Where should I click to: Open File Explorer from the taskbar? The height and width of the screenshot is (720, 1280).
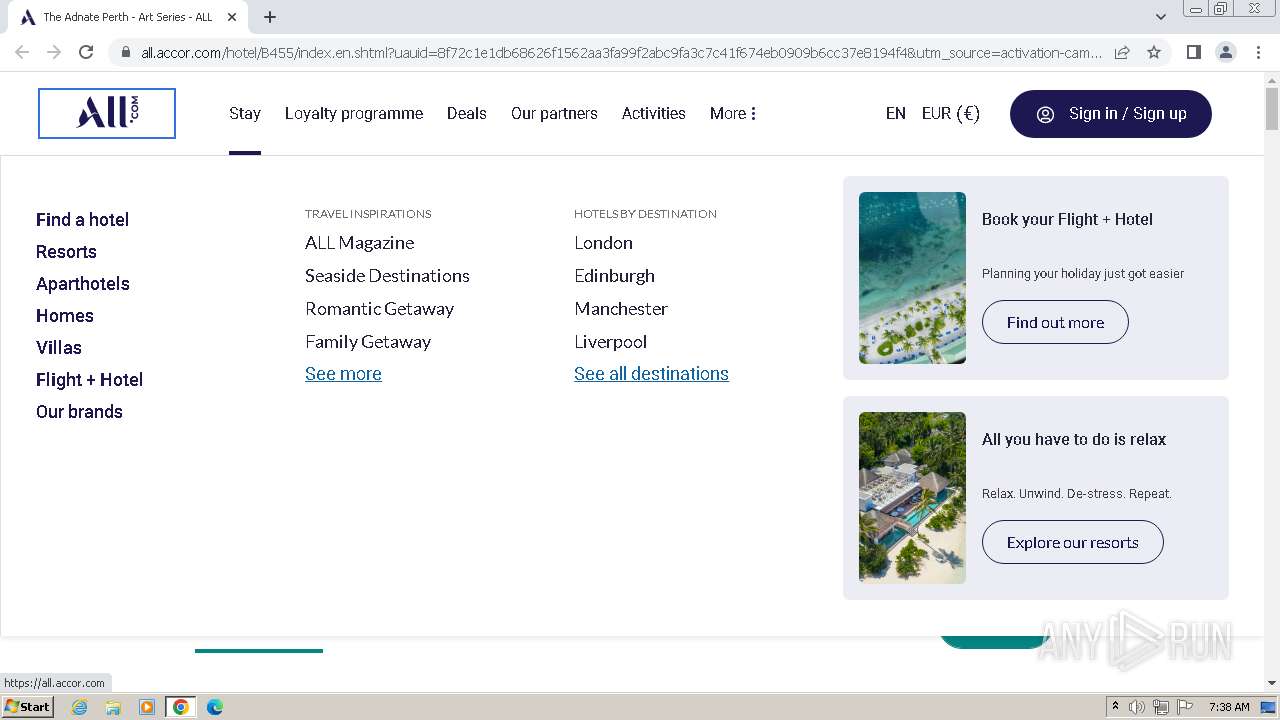point(113,707)
